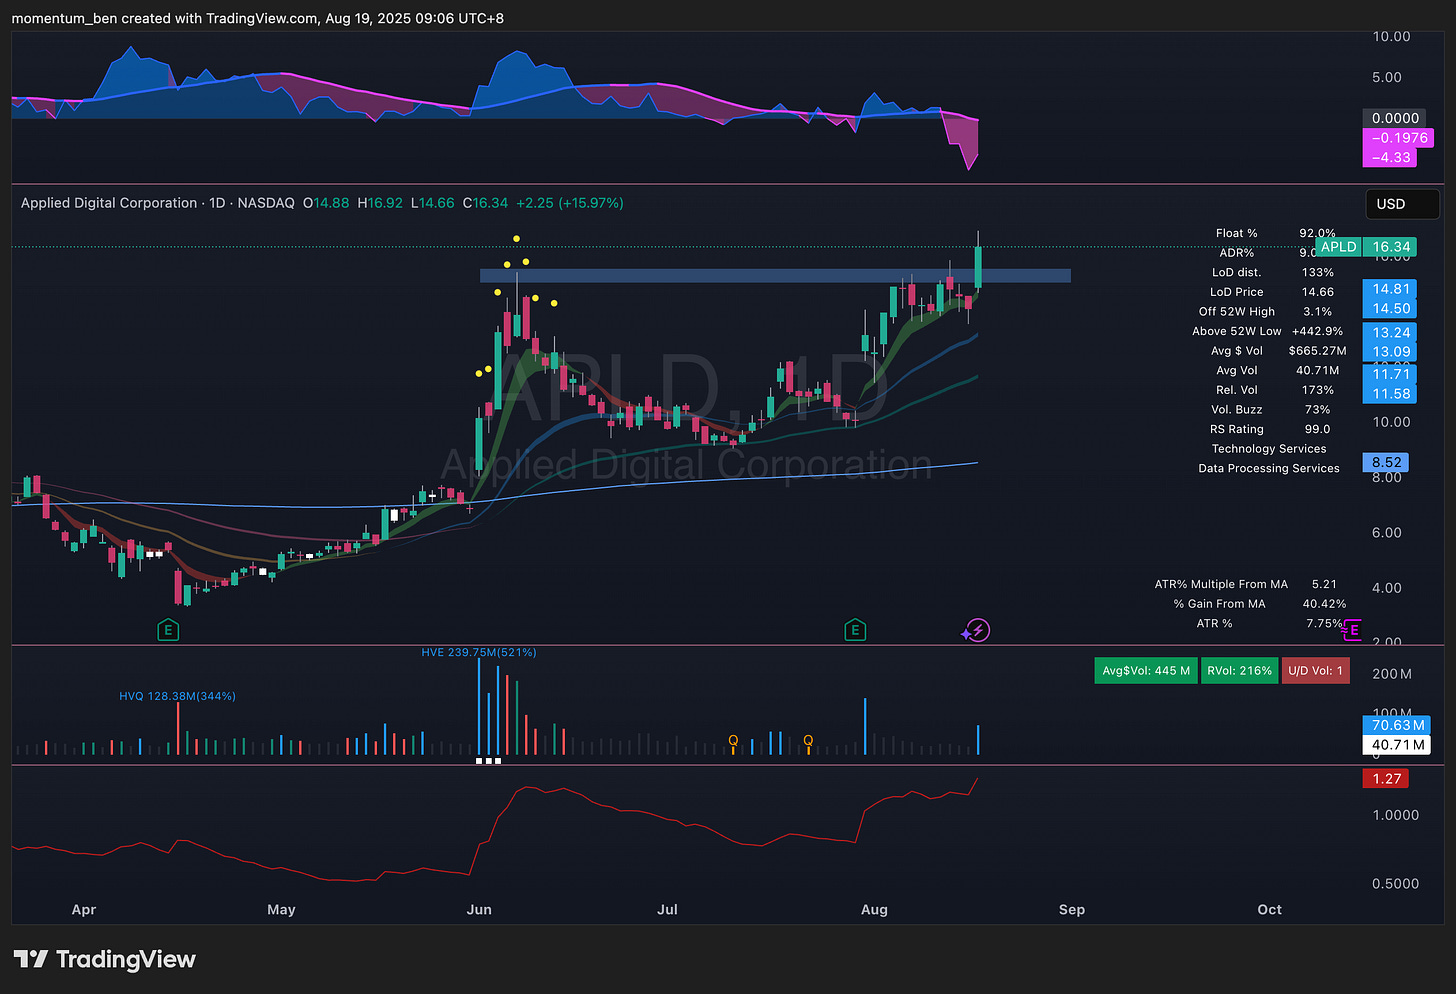1456x994 pixels.
Task: Click the Apr label on time axis
Action: [84, 909]
